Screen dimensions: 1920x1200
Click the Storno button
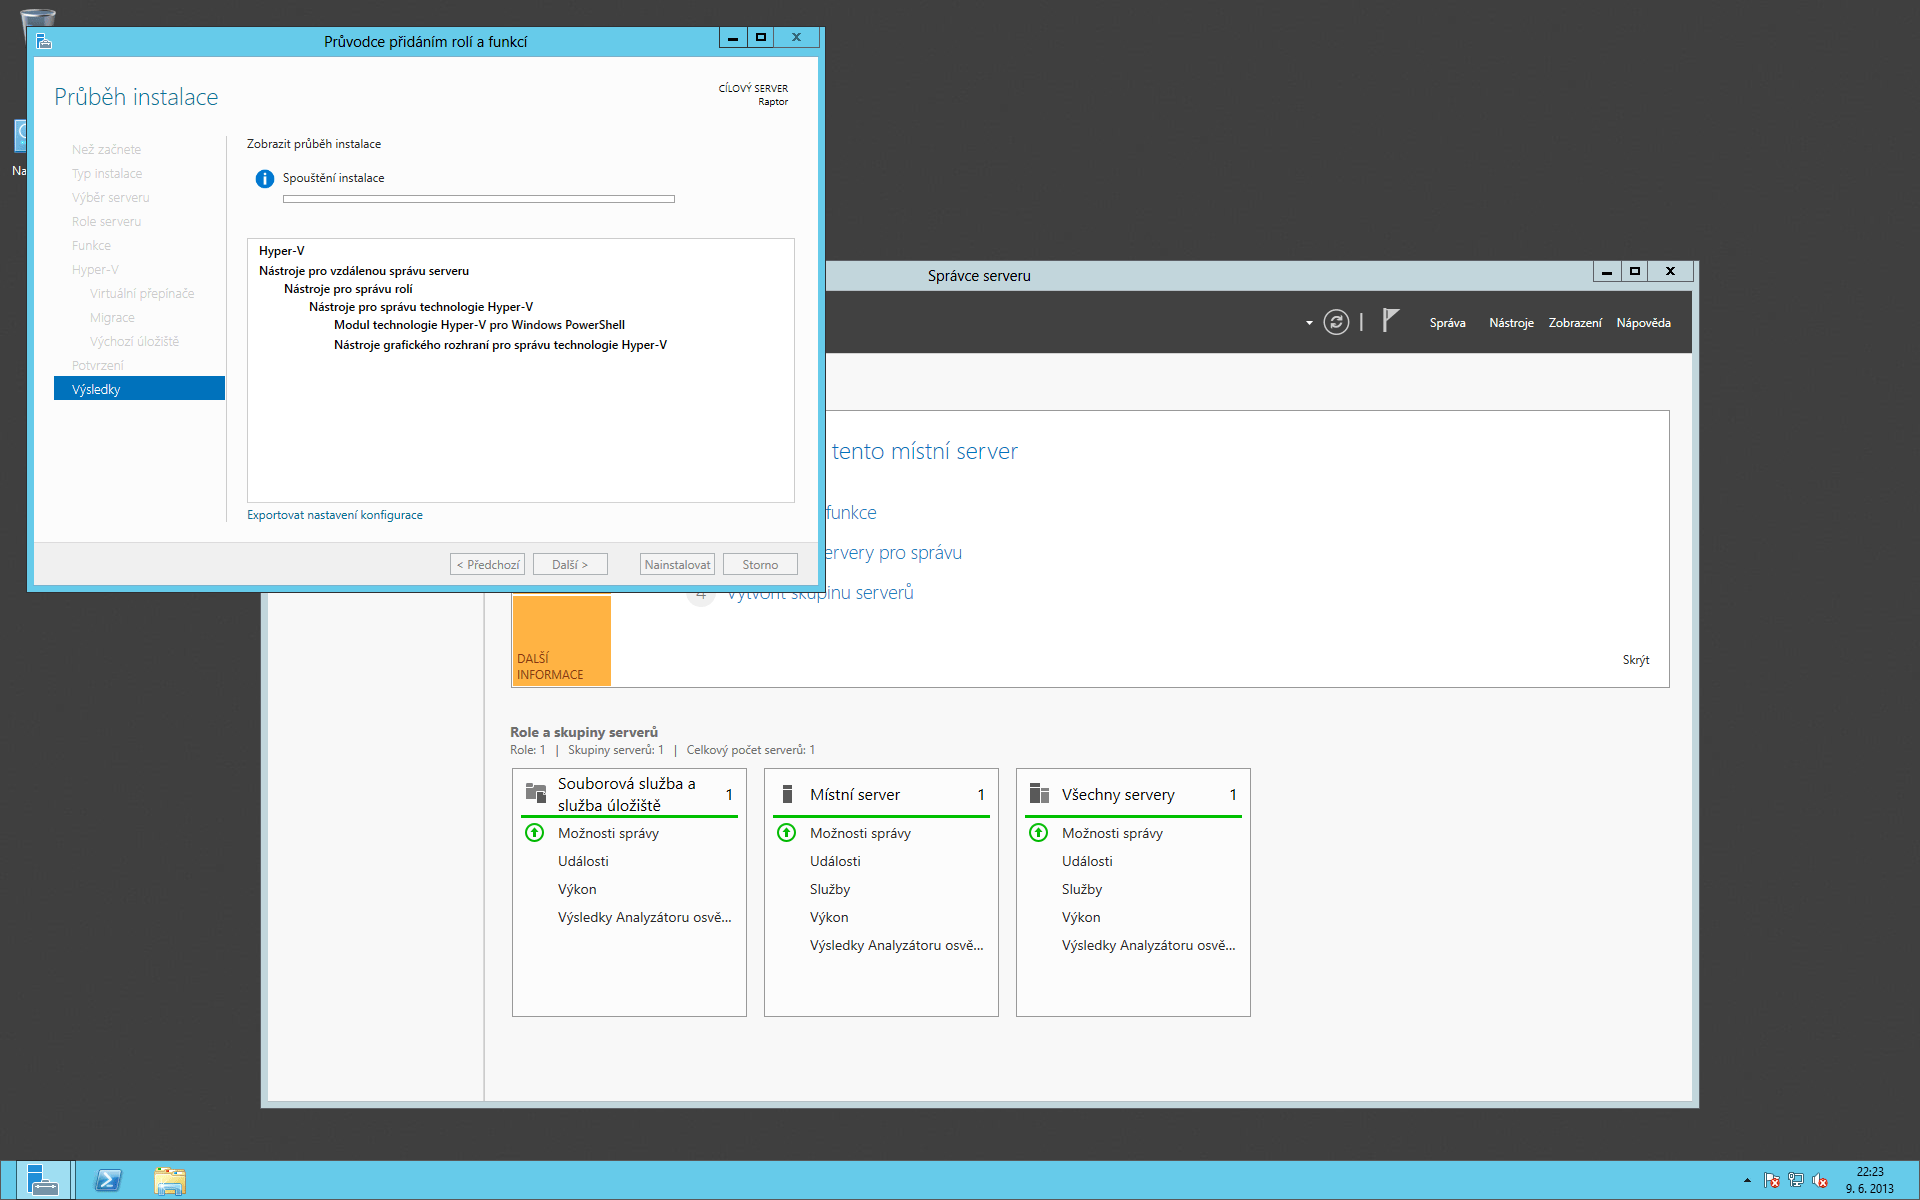[x=760, y=565]
